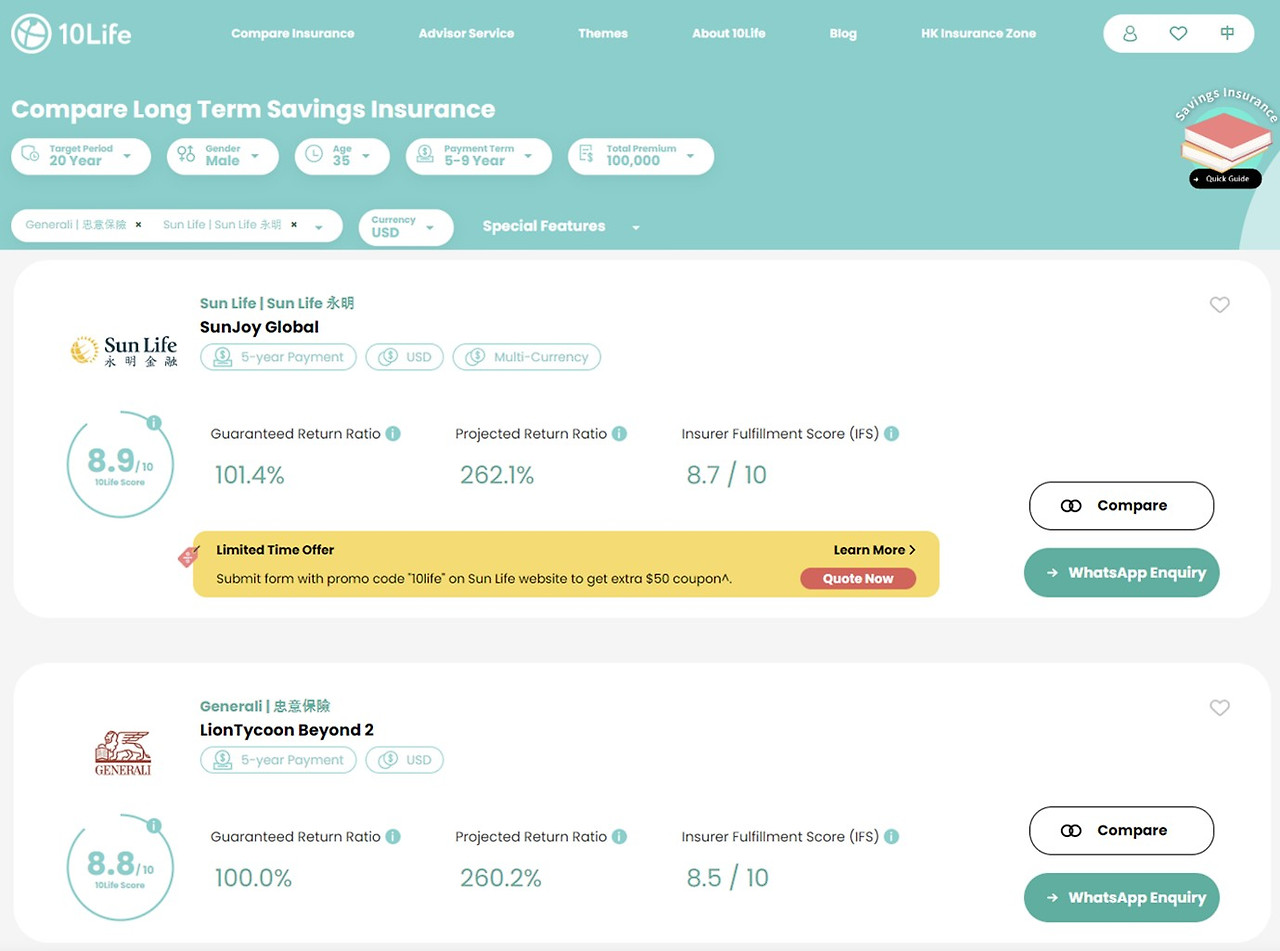Click the 8.5 / 10 IFS value

point(728,878)
